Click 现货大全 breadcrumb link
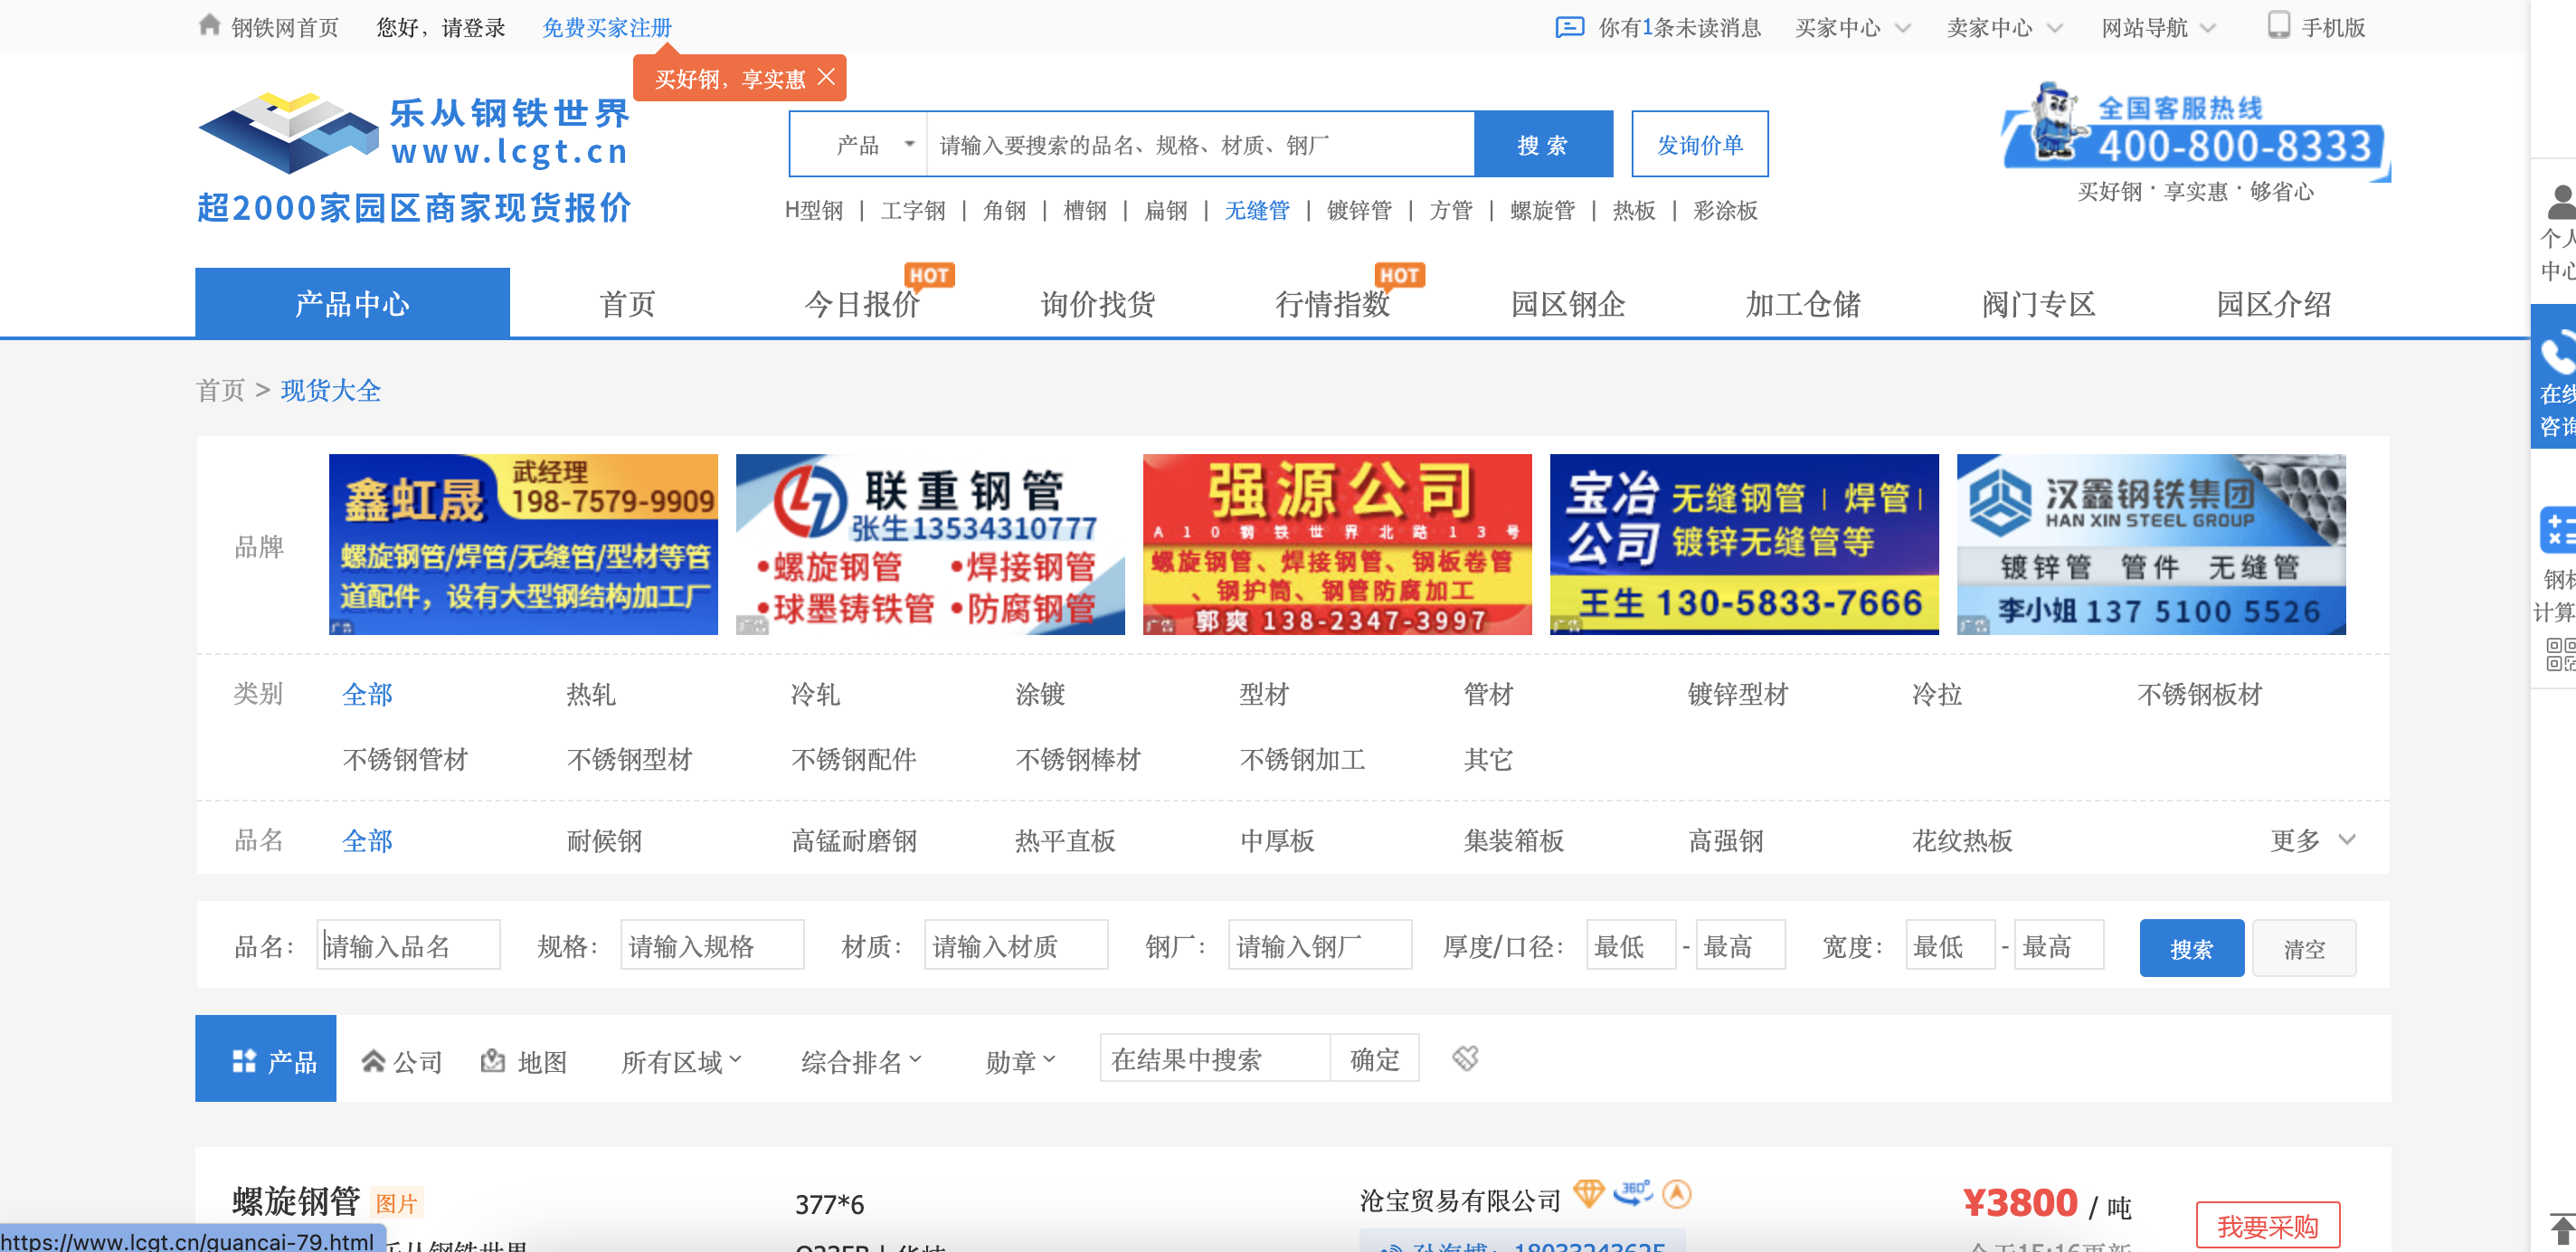The image size is (2576, 1252). pos(331,390)
